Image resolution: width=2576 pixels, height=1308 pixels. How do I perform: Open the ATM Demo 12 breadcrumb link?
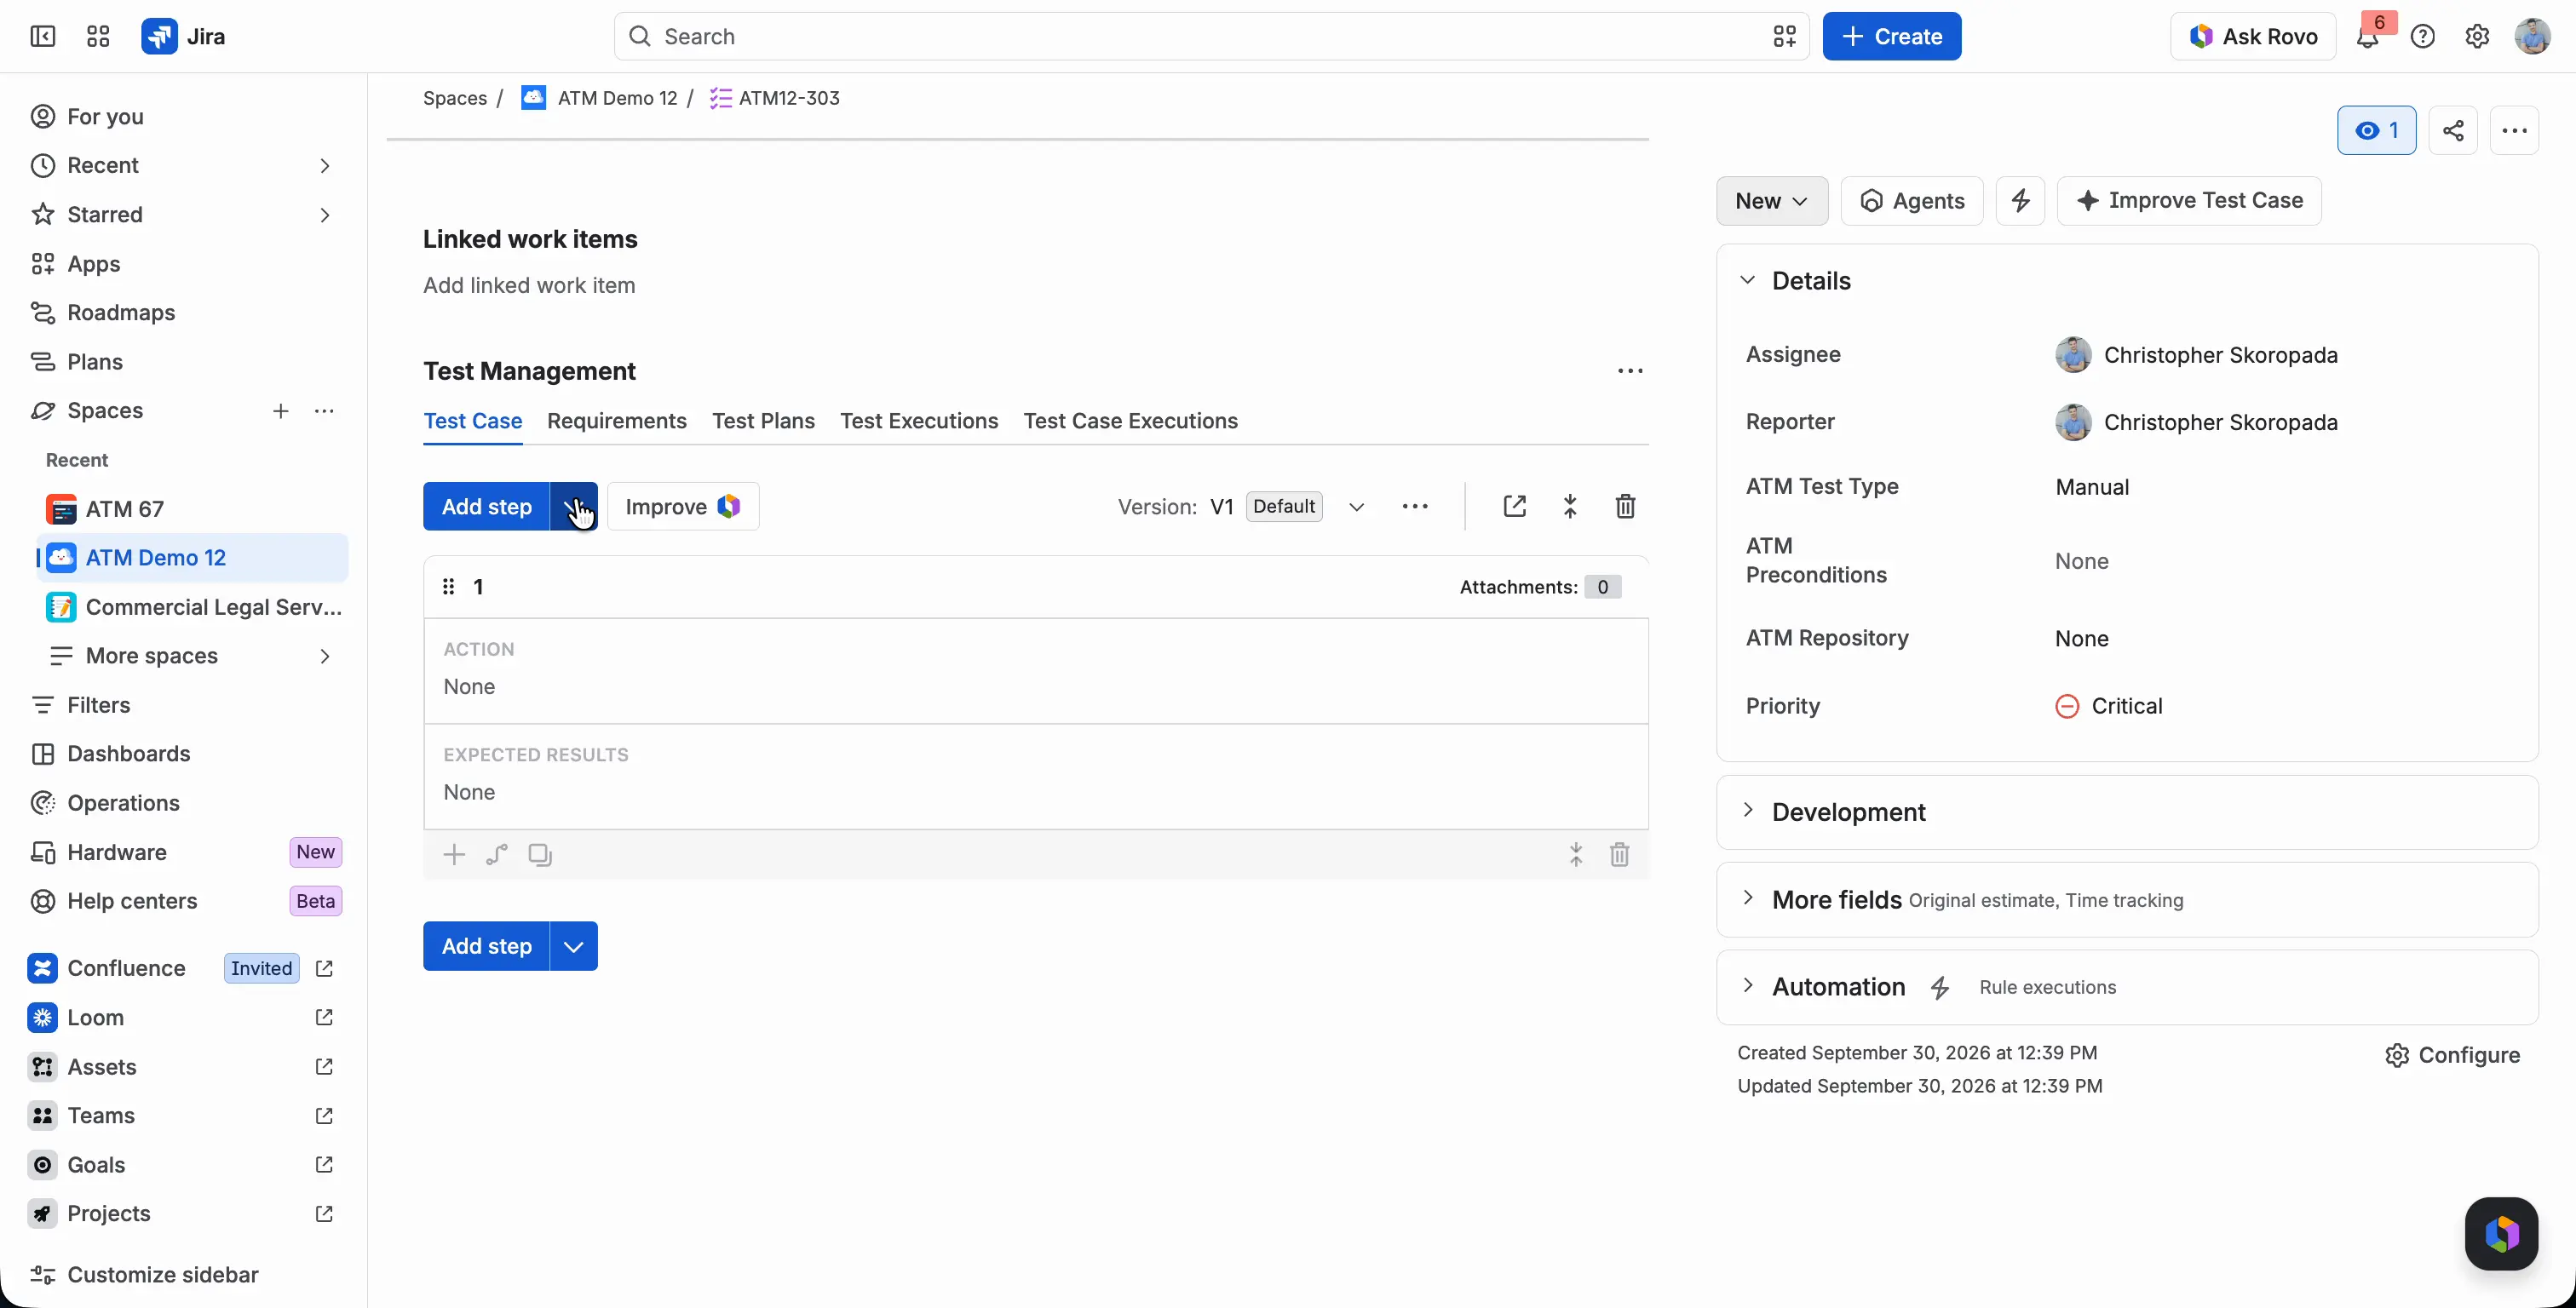click(617, 98)
